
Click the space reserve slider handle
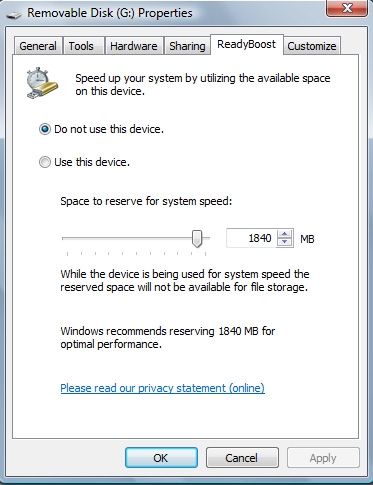click(197, 238)
